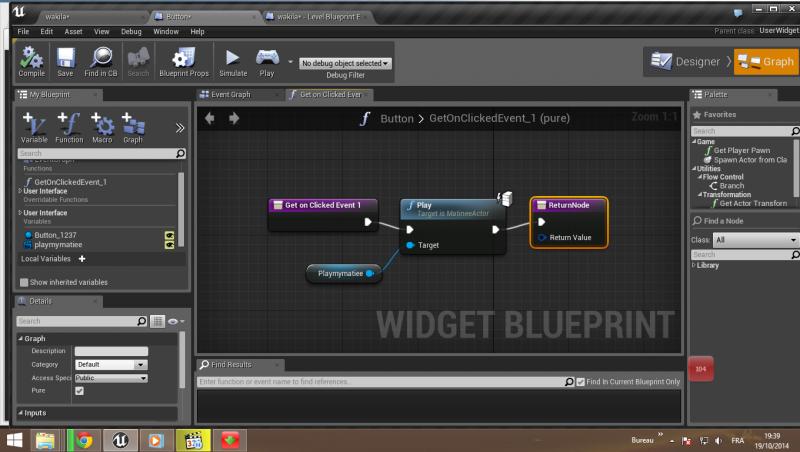The image size is (800, 452).
Task: Click the My Blueprint vertical scrollbar
Action: click(180, 209)
